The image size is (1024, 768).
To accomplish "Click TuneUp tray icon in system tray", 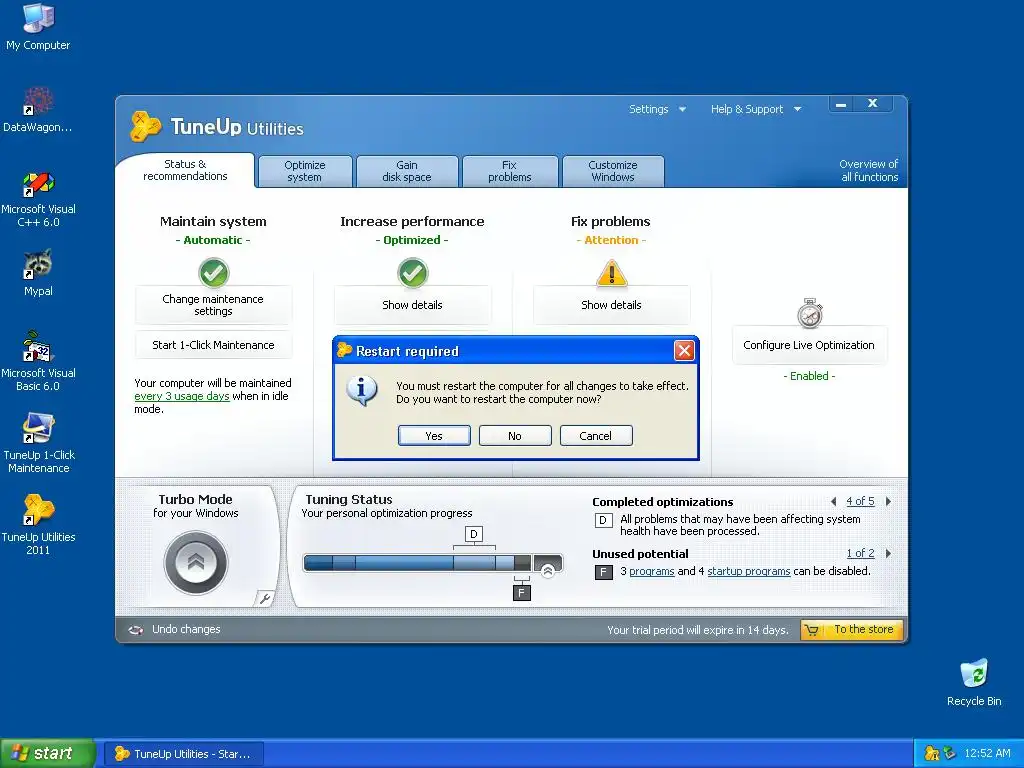I will 932,753.
